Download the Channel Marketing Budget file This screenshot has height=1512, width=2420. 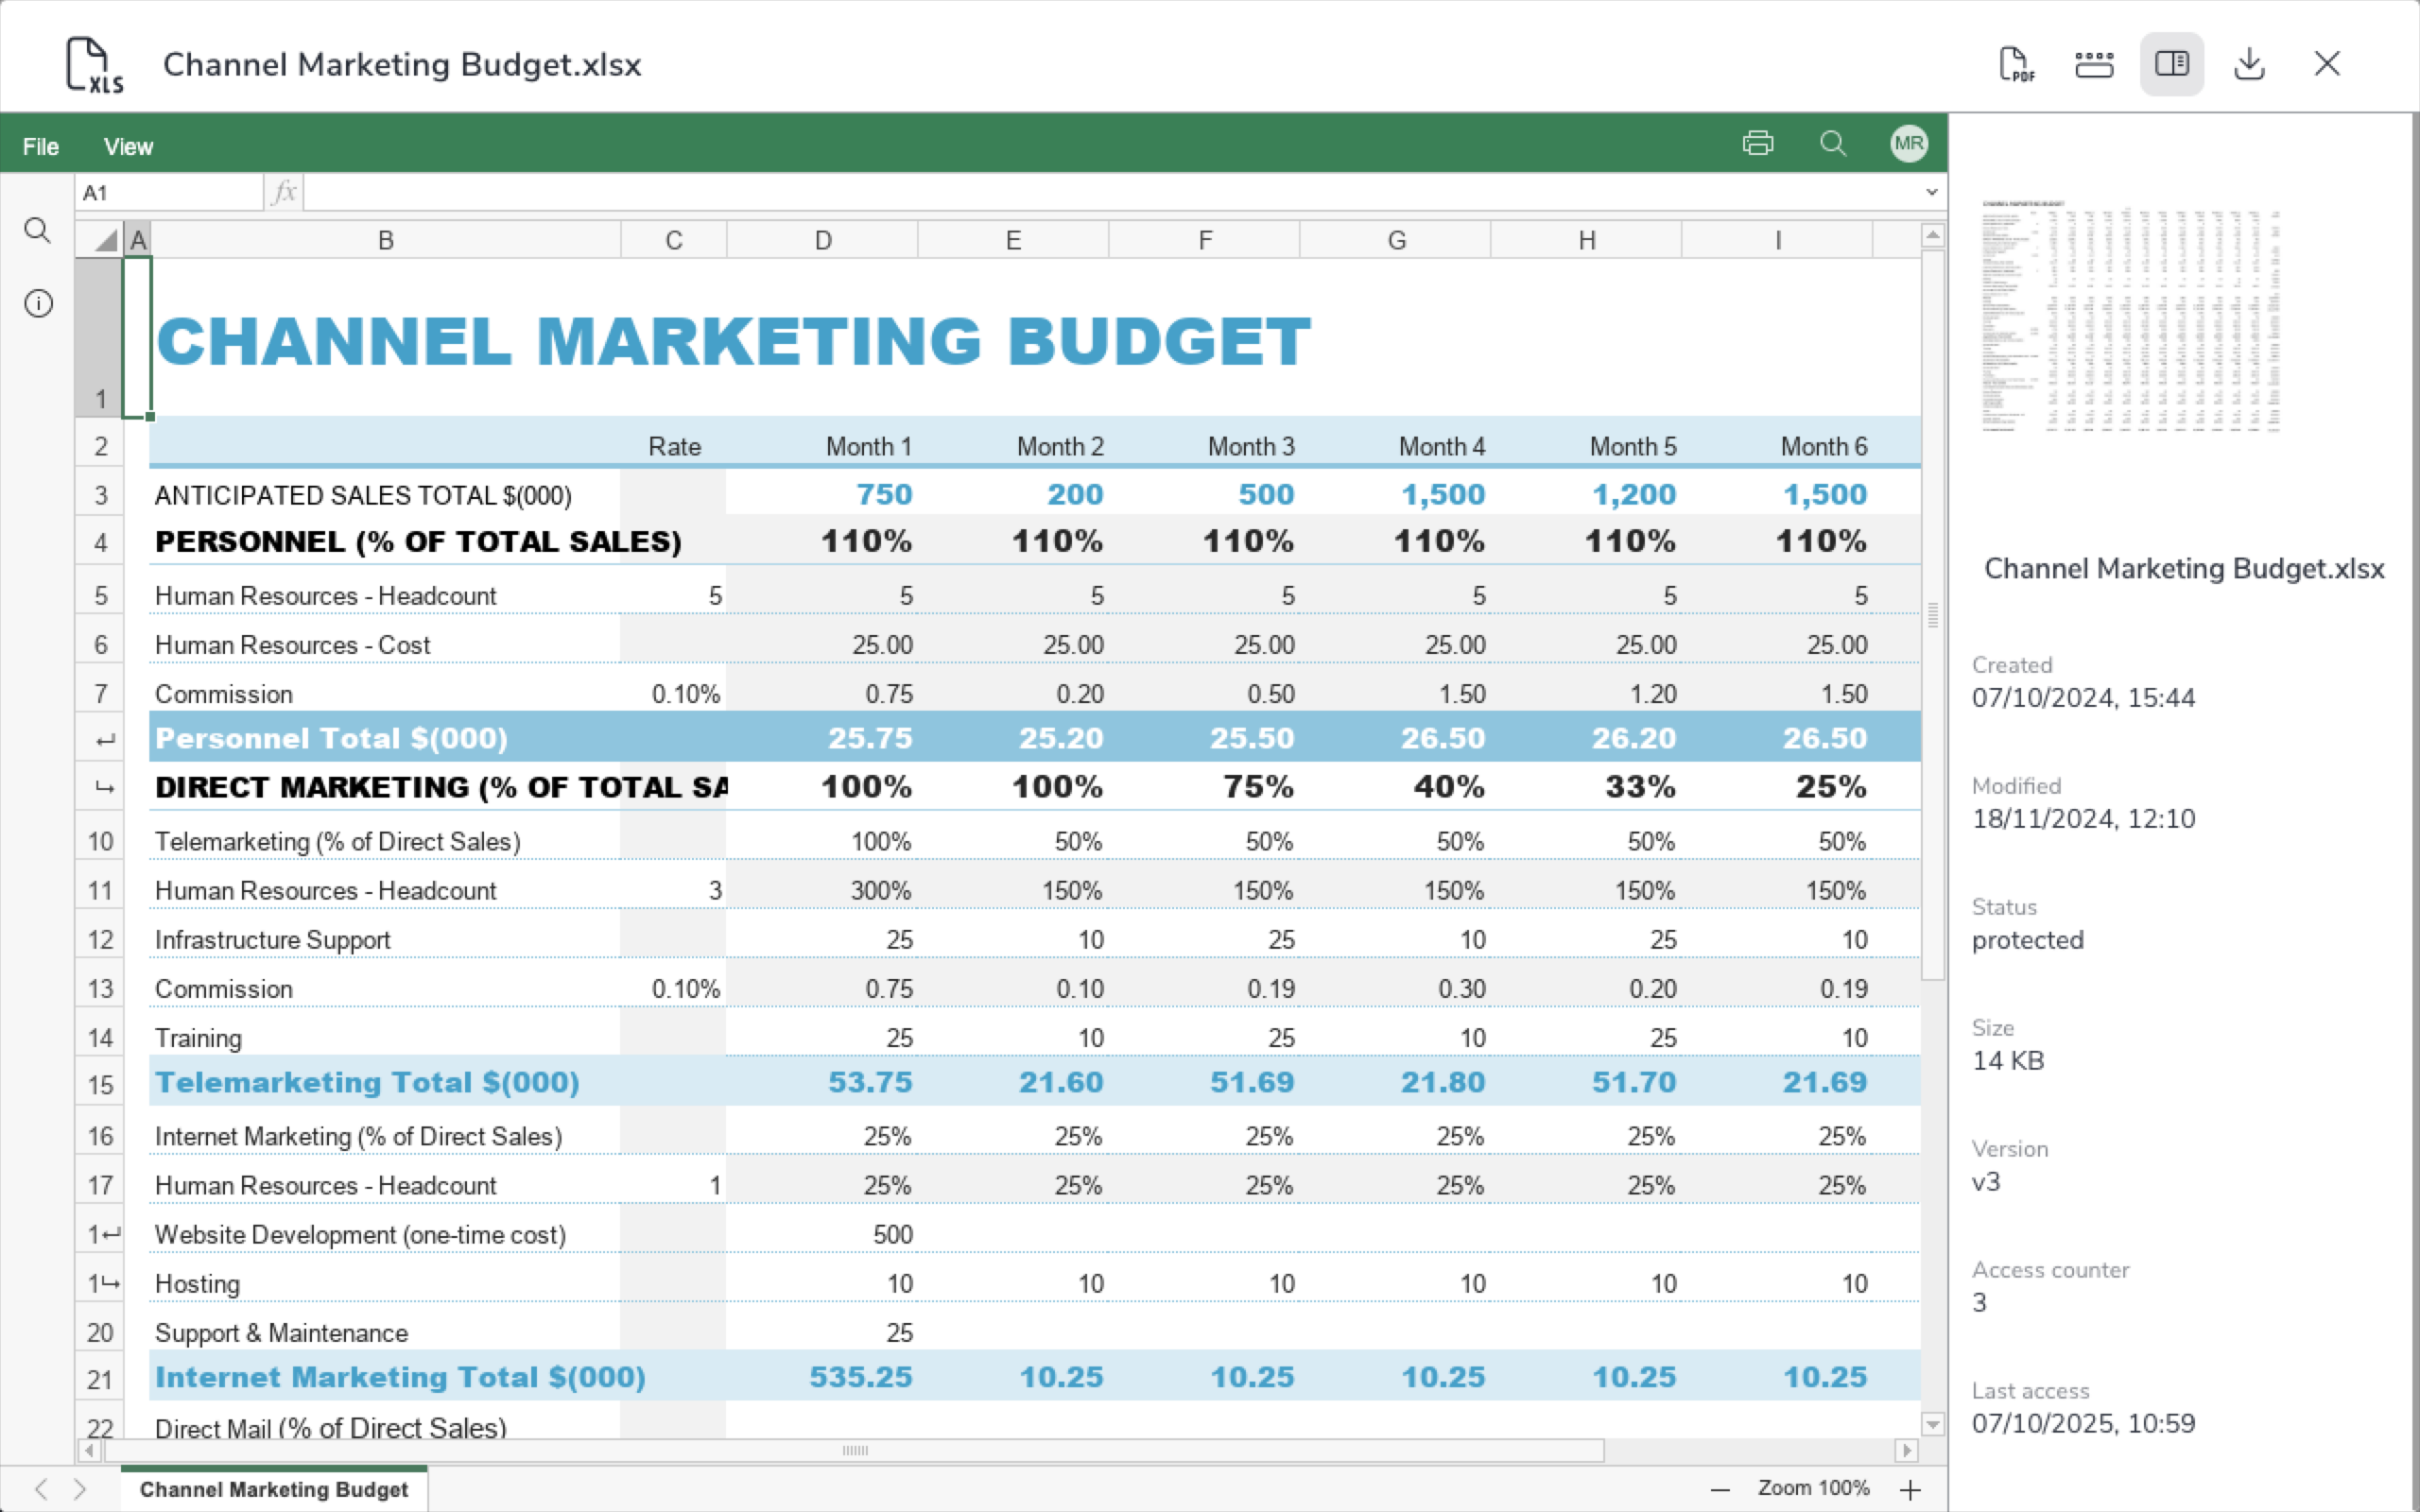2249,64
